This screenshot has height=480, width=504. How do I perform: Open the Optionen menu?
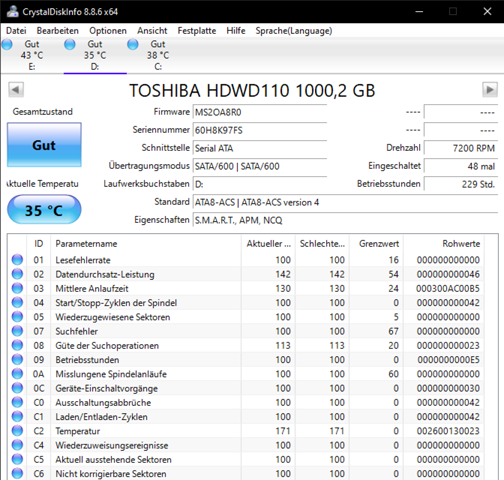tap(108, 31)
